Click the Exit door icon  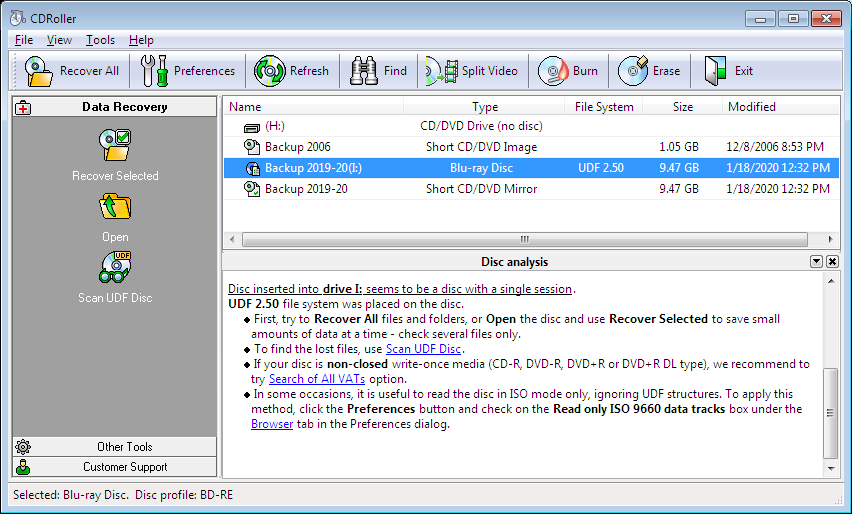click(715, 71)
